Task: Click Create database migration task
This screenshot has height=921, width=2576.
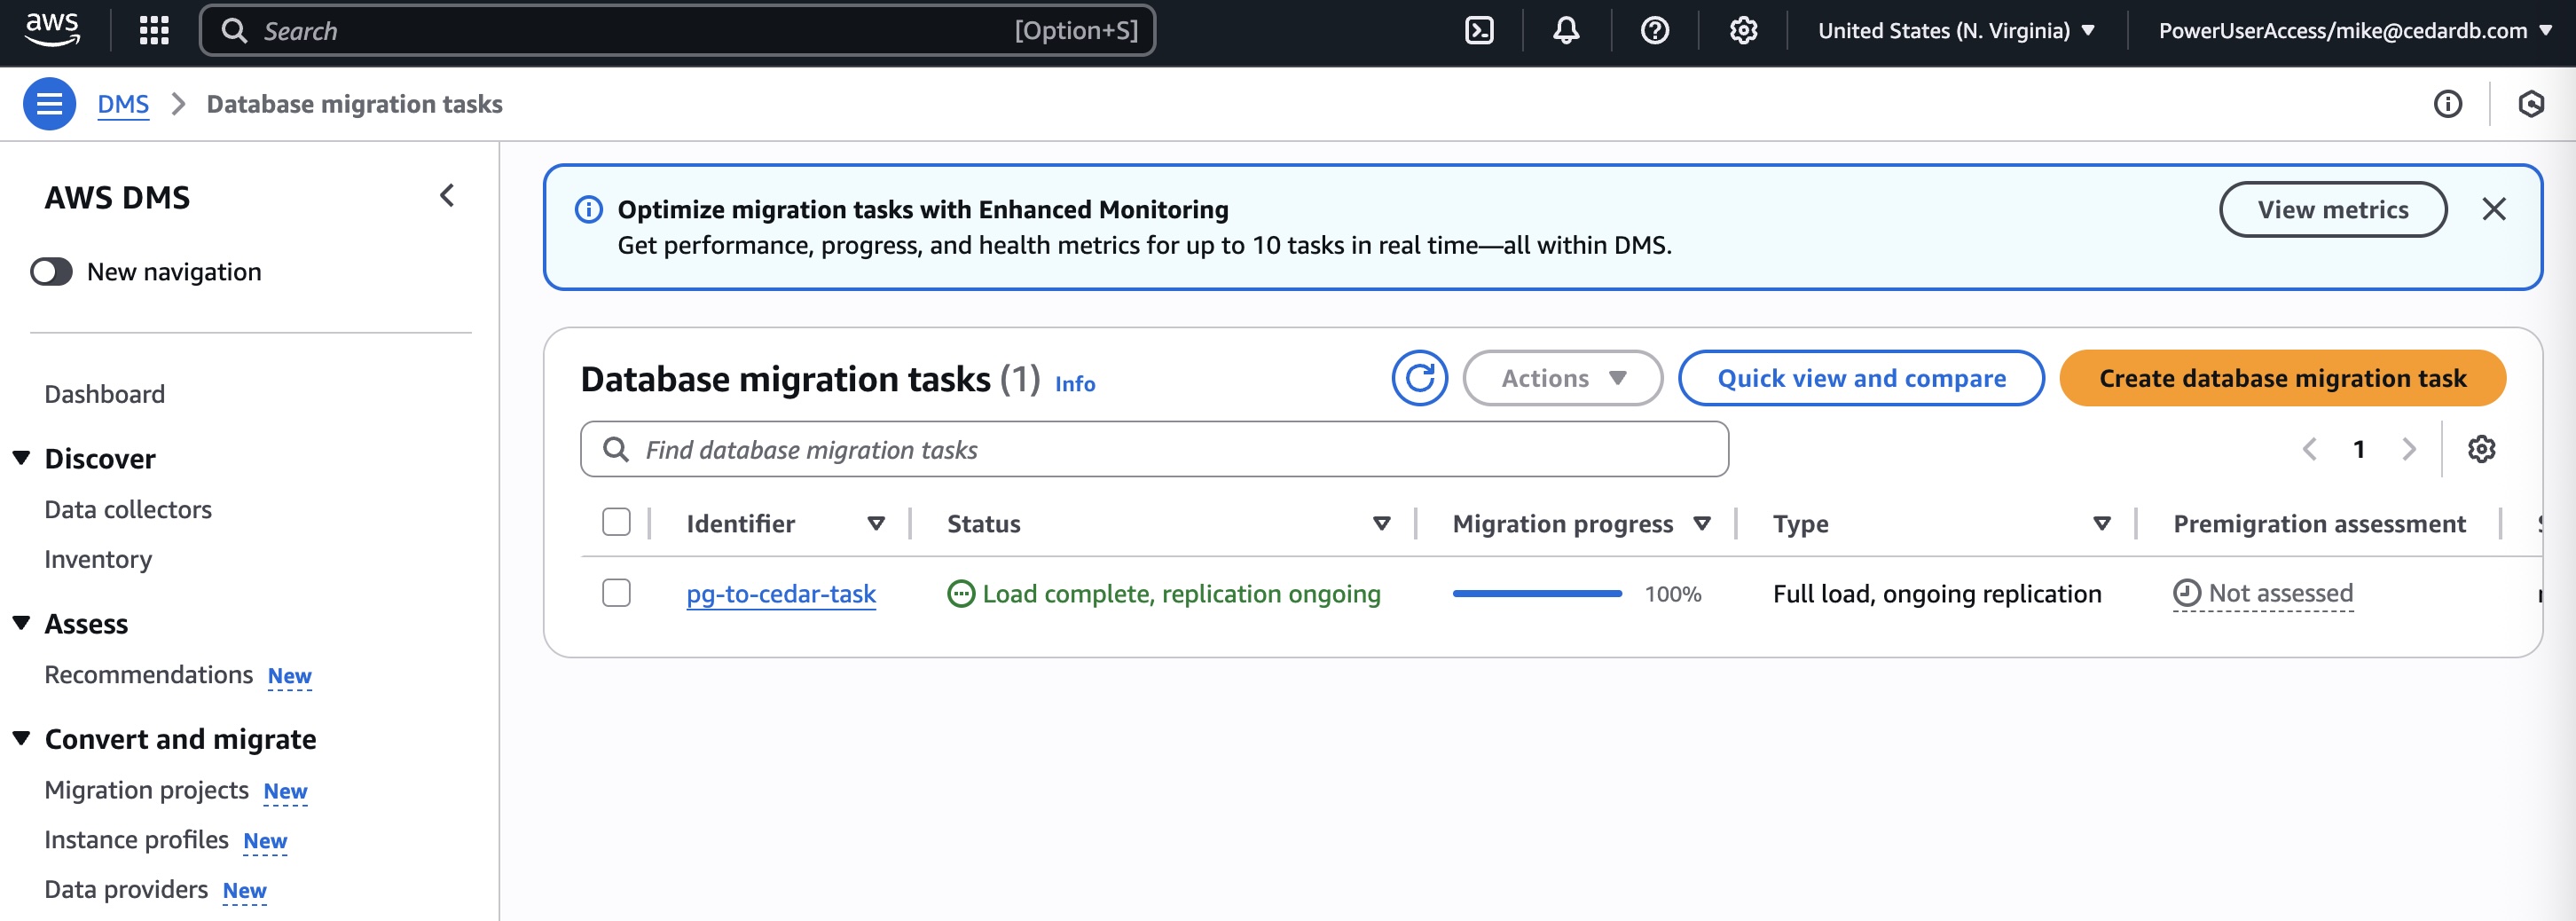Action: pyautogui.click(x=2282, y=378)
